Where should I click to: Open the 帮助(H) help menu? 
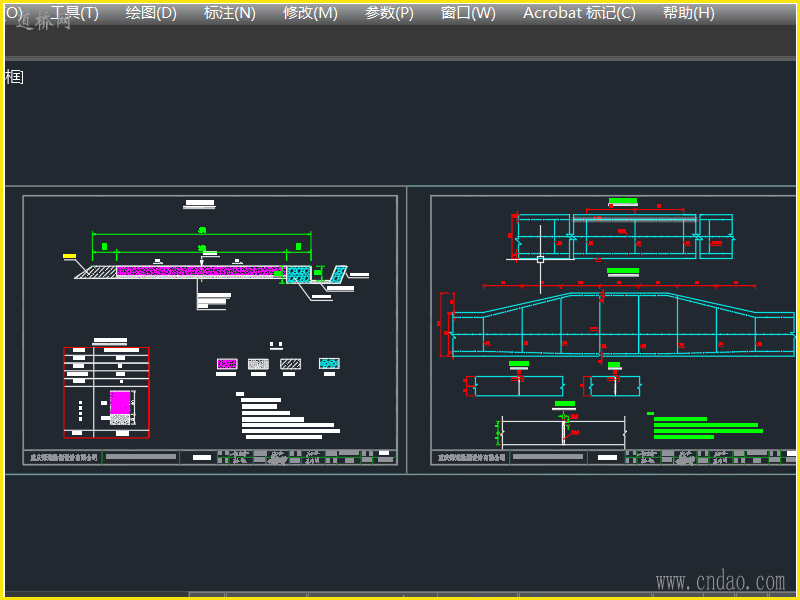click(688, 13)
